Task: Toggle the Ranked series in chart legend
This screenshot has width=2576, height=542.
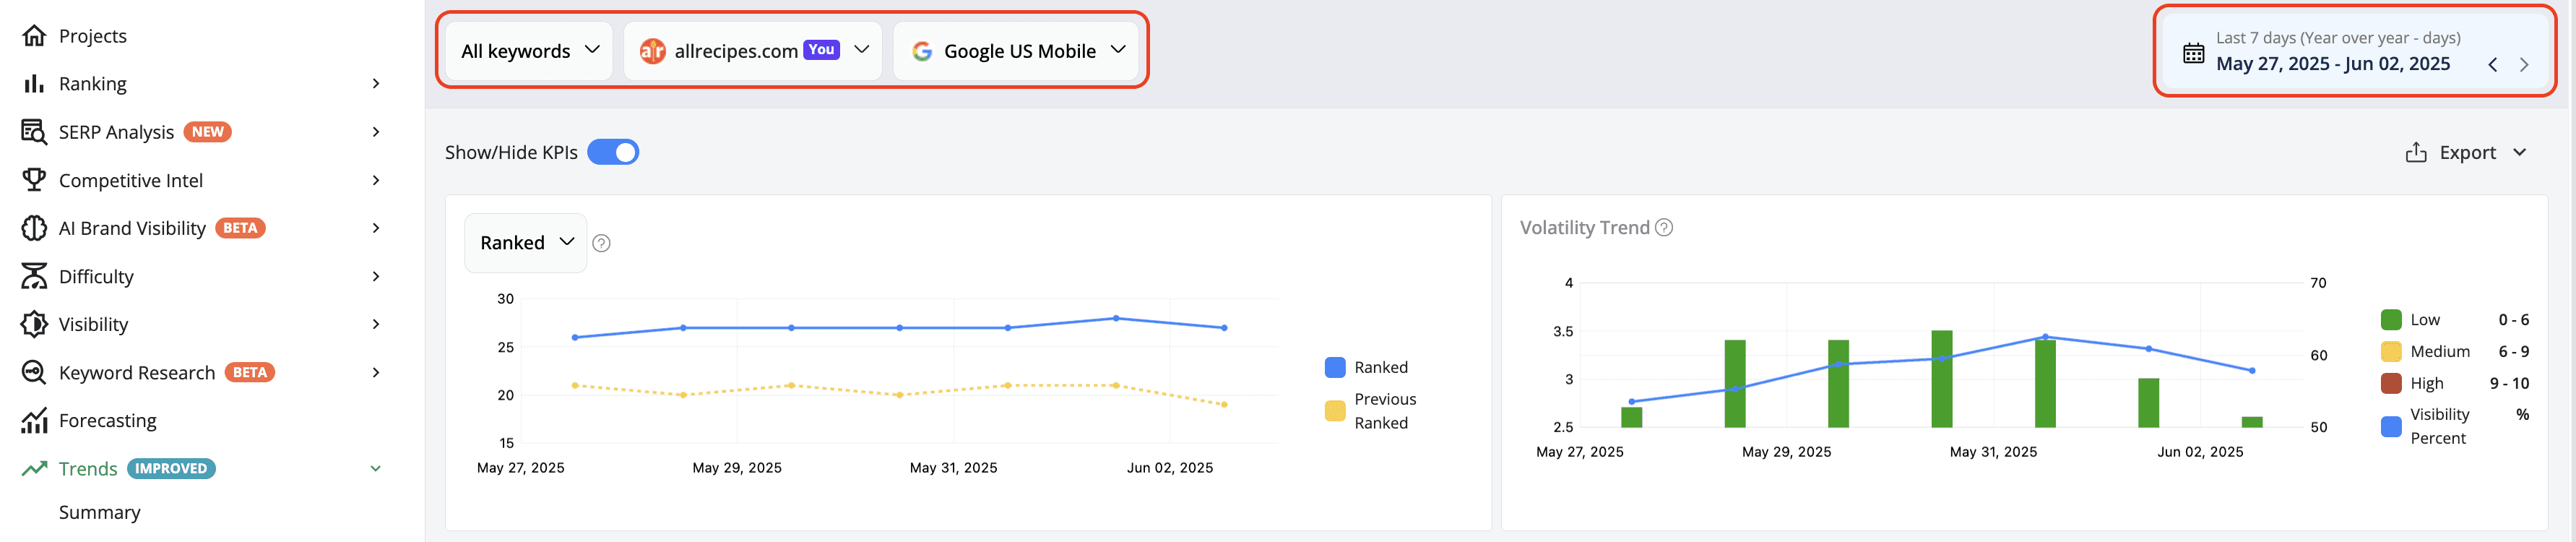Action: click(x=1366, y=367)
